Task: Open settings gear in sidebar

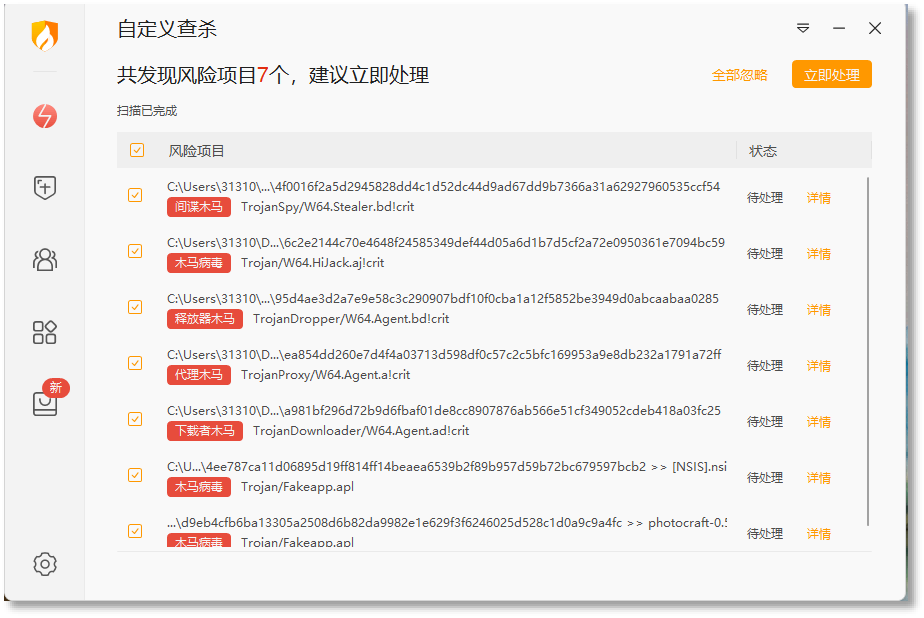Action: tap(45, 564)
